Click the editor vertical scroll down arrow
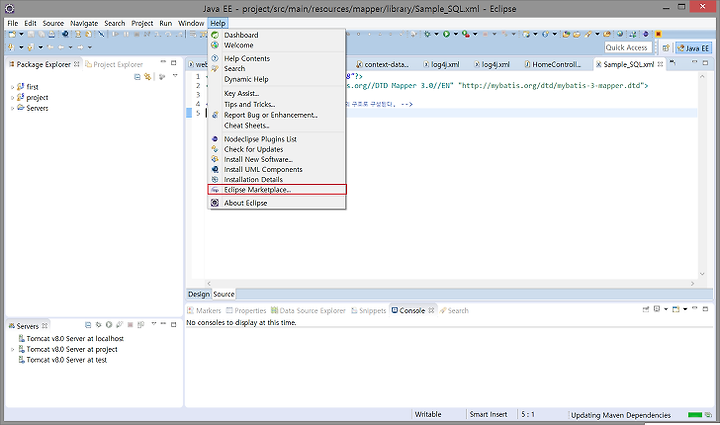720x425 pixels. pos(702,274)
